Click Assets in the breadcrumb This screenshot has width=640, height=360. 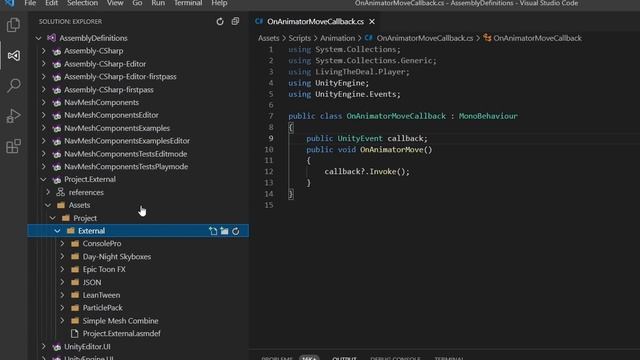point(269,38)
